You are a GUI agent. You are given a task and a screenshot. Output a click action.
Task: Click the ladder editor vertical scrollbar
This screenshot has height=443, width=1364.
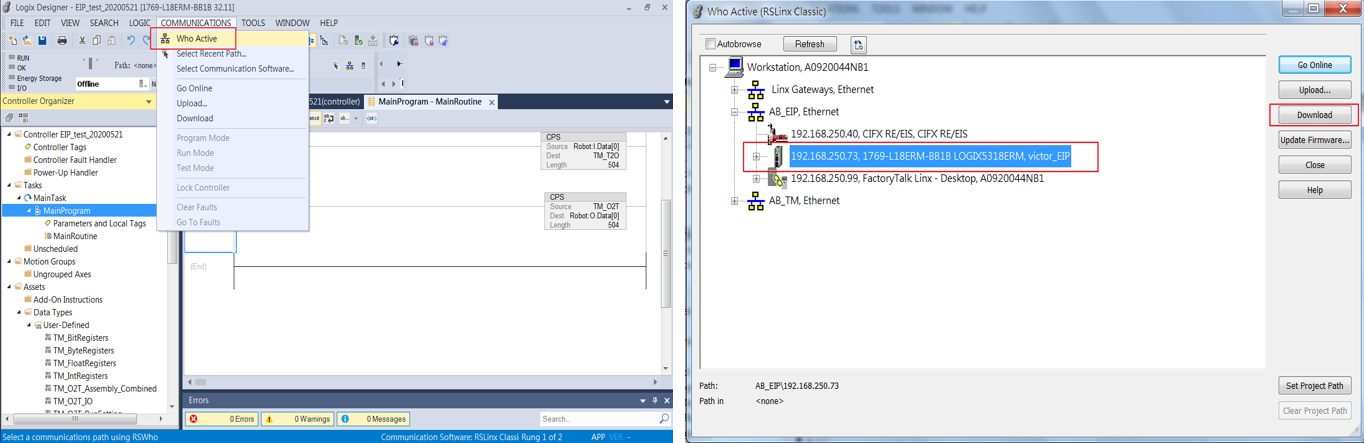(666, 253)
